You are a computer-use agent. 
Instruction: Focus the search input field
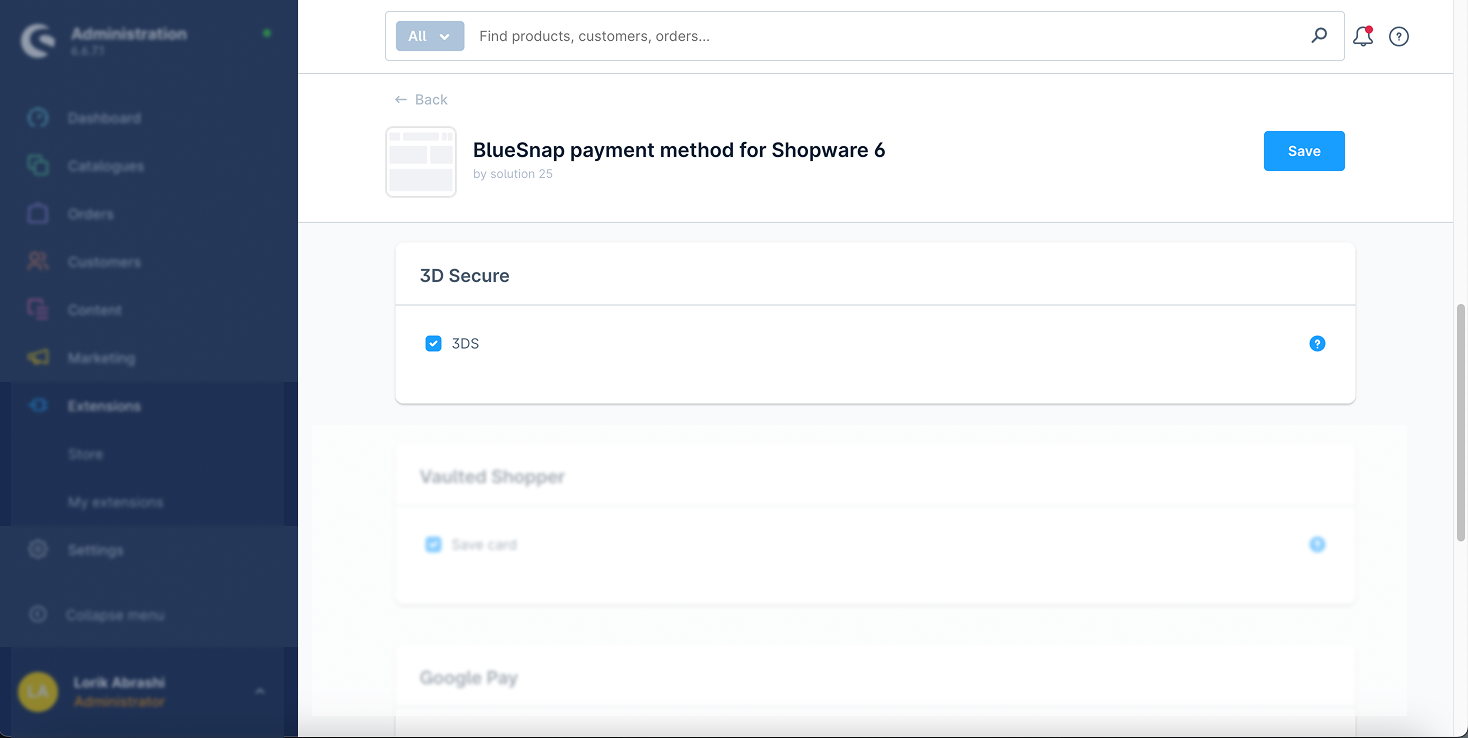pos(880,36)
